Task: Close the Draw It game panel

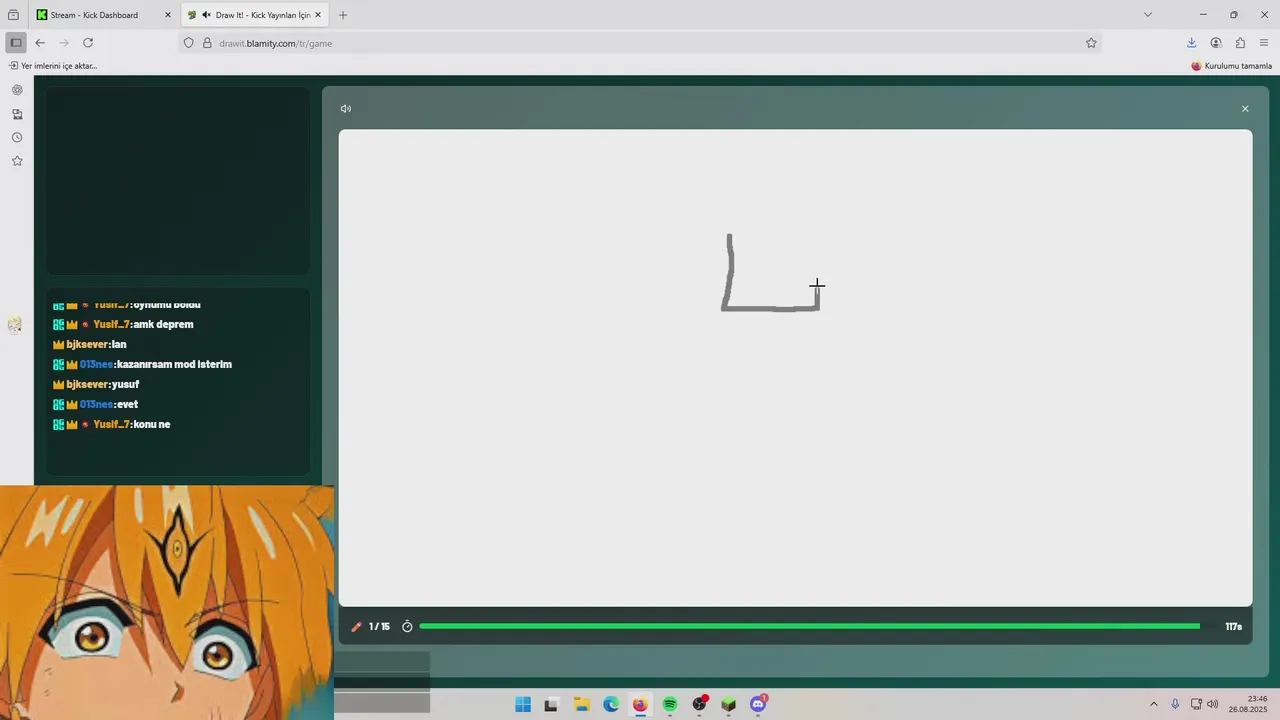Action: point(1245,109)
